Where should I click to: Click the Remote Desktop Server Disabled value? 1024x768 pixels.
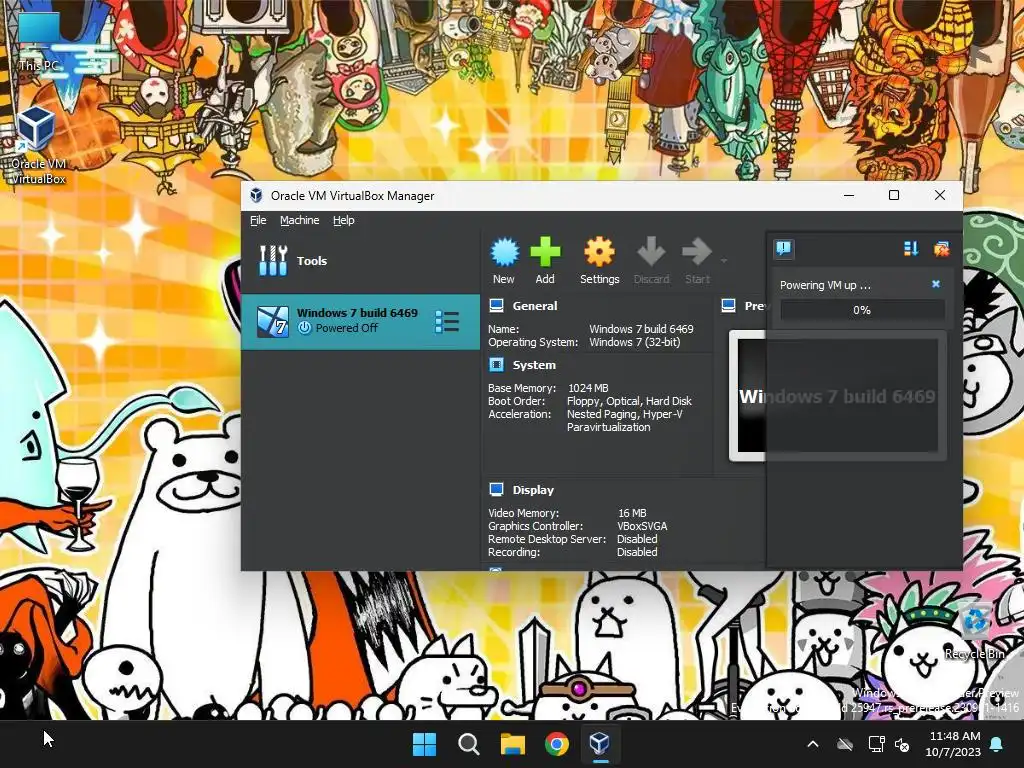[x=637, y=539]
